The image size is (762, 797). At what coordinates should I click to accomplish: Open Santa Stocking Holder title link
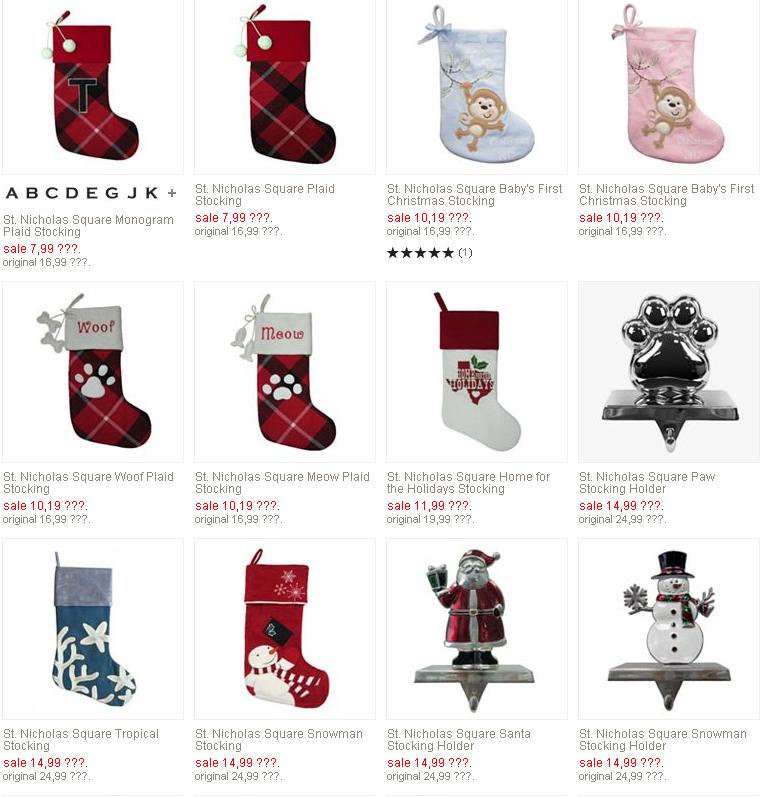[459, 740]
